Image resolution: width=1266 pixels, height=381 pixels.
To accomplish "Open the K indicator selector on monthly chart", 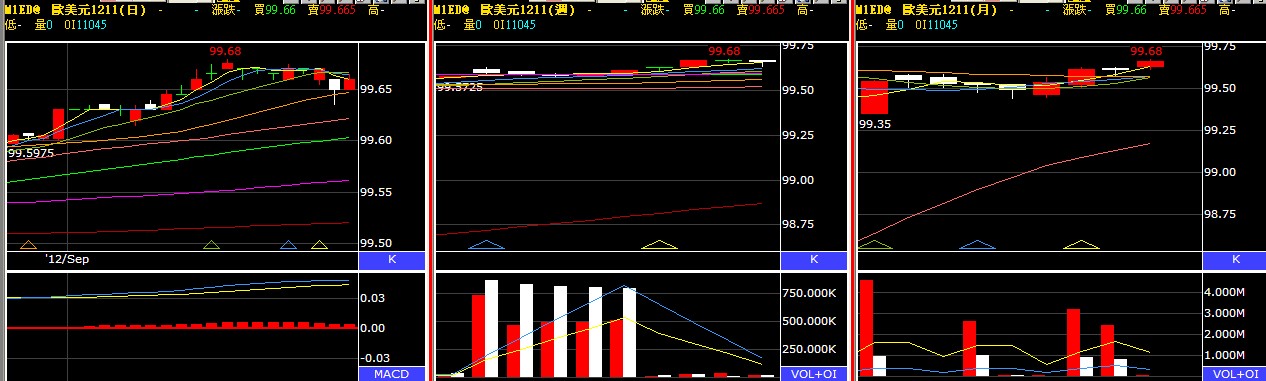I will click(x=1236, y=260).
